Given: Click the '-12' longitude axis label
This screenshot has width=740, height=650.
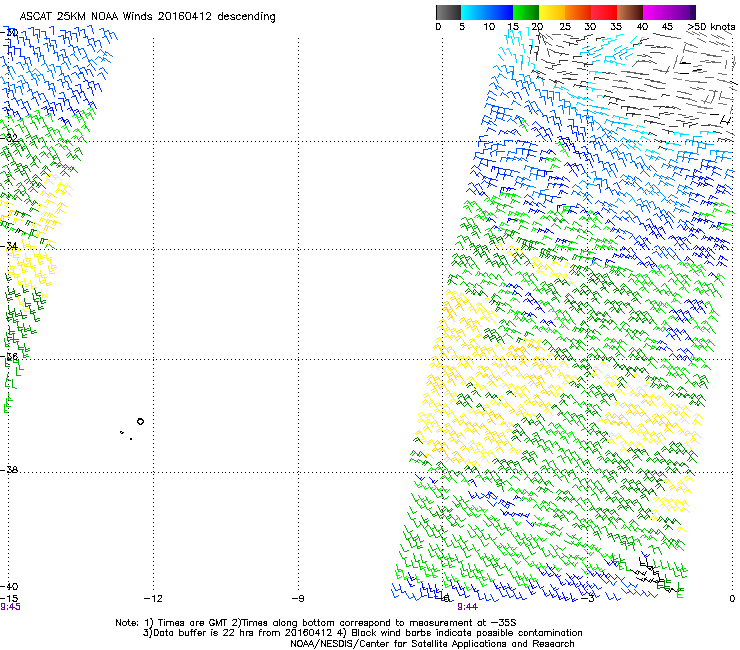Looking at the screenshot, I should coord(153,599).
